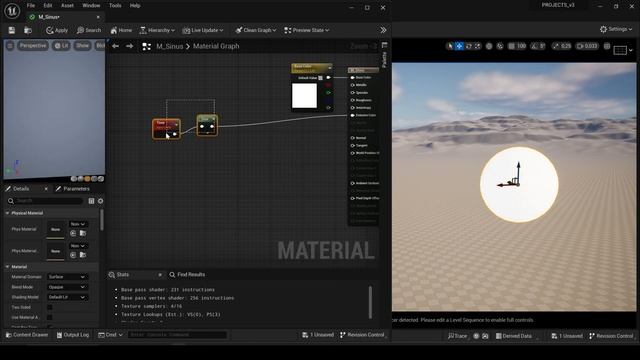Click the graph breadcrumb root icon
640x360 pixels.
(147, 47)
